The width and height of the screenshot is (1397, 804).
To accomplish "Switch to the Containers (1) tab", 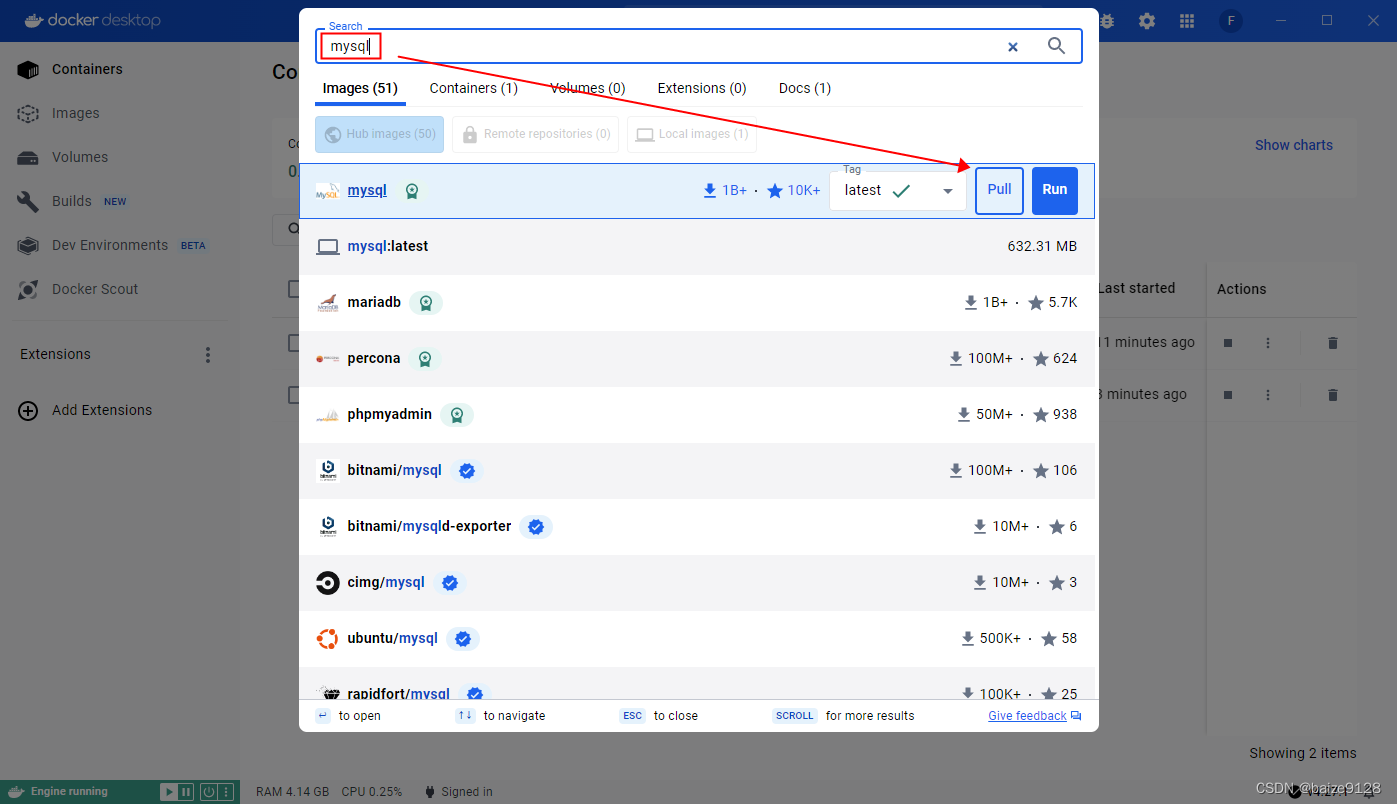I will pos(474,88).
